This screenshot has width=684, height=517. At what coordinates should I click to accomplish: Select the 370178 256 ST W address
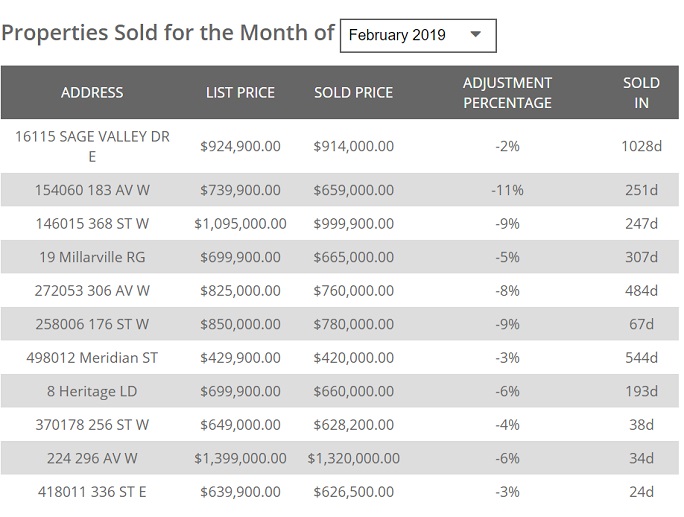click(x=92, y=425)
